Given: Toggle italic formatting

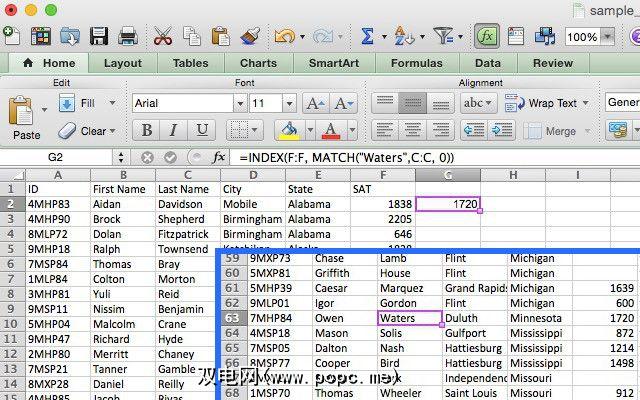Looking at the screenshot, I should point(173,131).
